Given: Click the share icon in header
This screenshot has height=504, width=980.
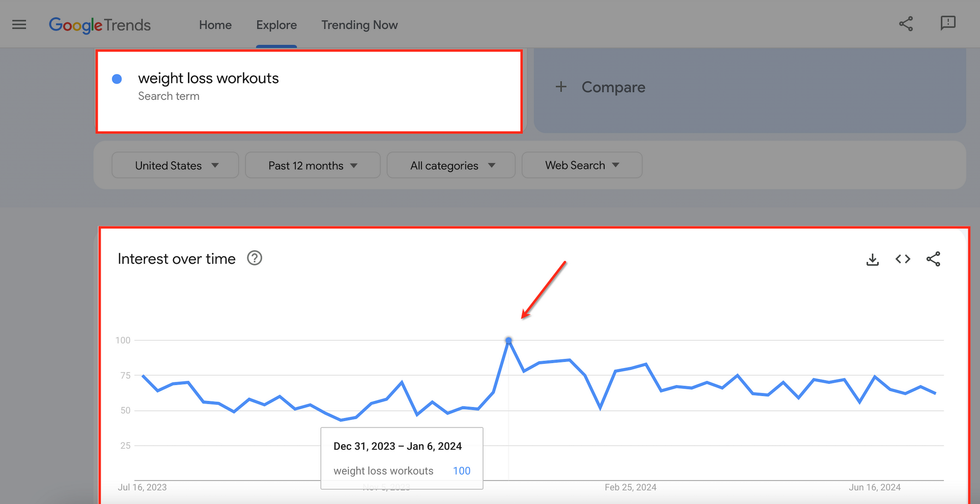Looking at the screenshot, I should [906, 24].
